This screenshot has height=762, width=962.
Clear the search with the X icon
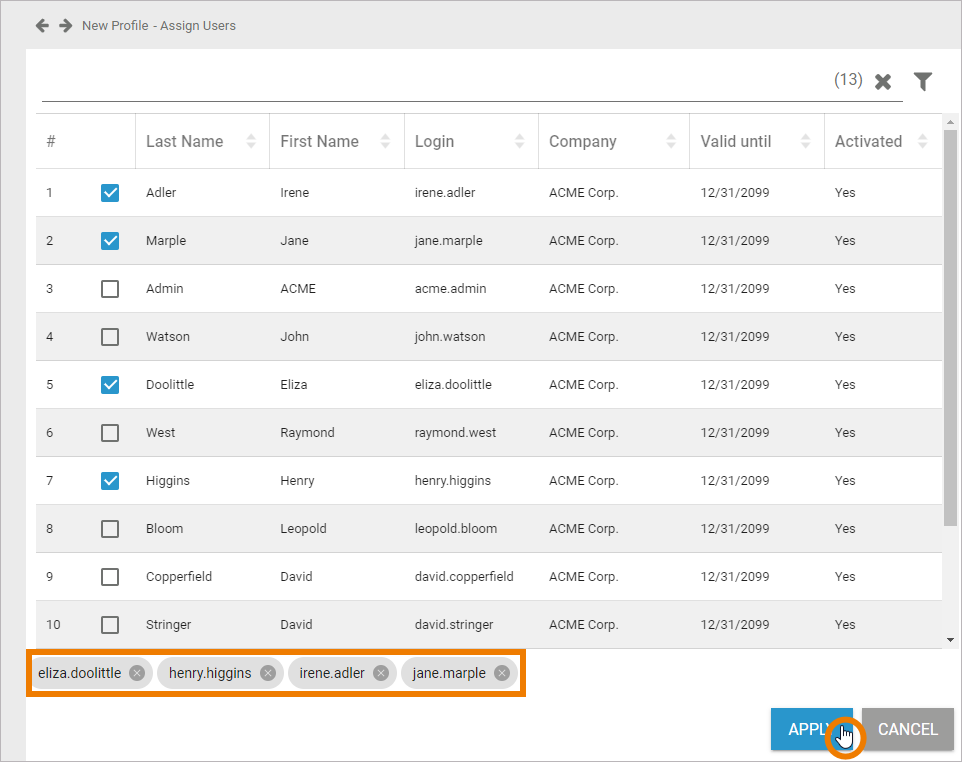(883, 82)
